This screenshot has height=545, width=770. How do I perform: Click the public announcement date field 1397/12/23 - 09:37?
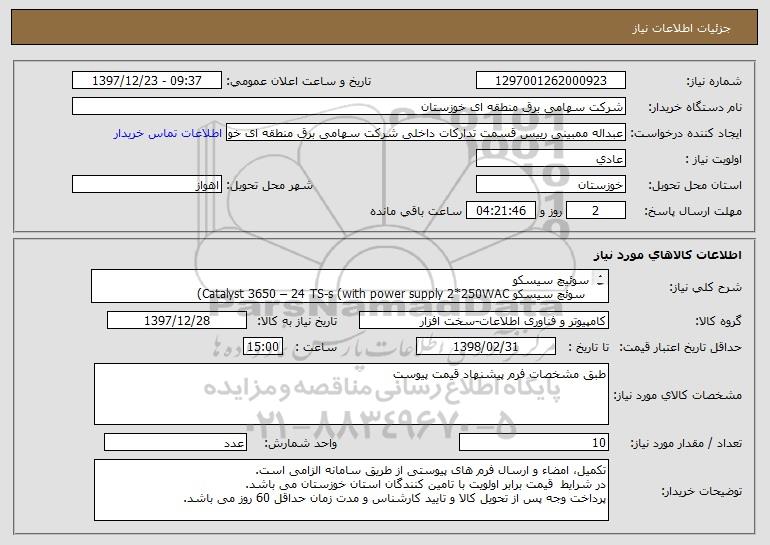click(x=147, y=81)
